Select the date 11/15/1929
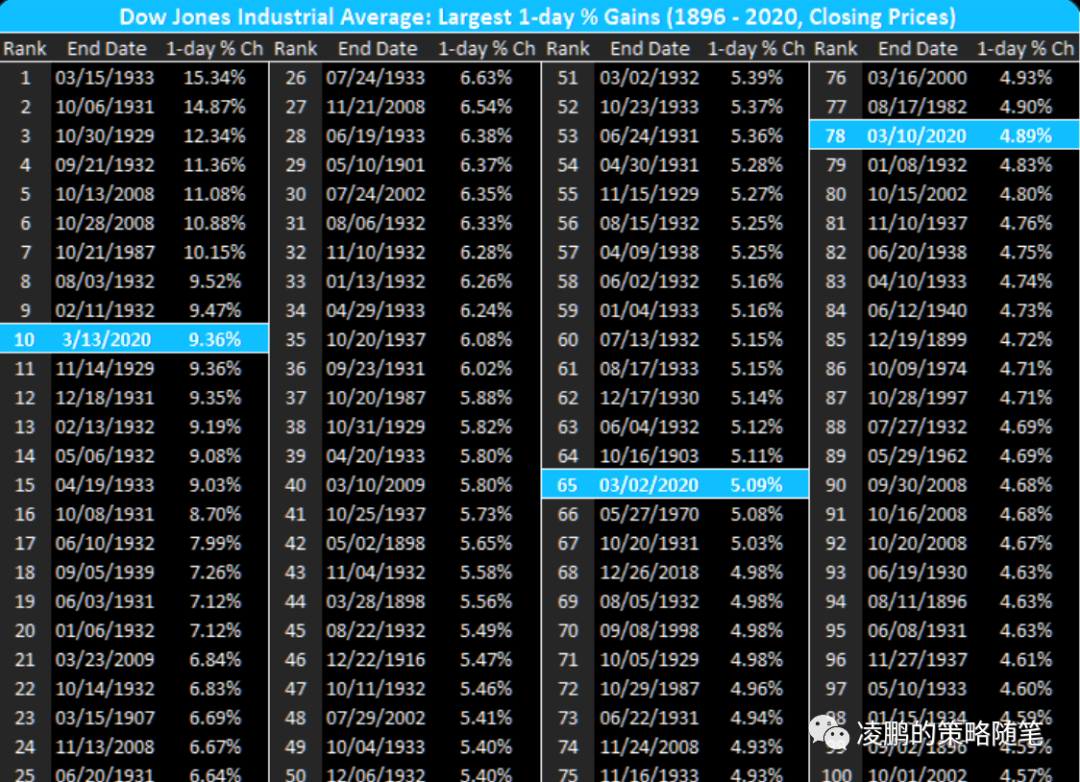 pos(649,194)
